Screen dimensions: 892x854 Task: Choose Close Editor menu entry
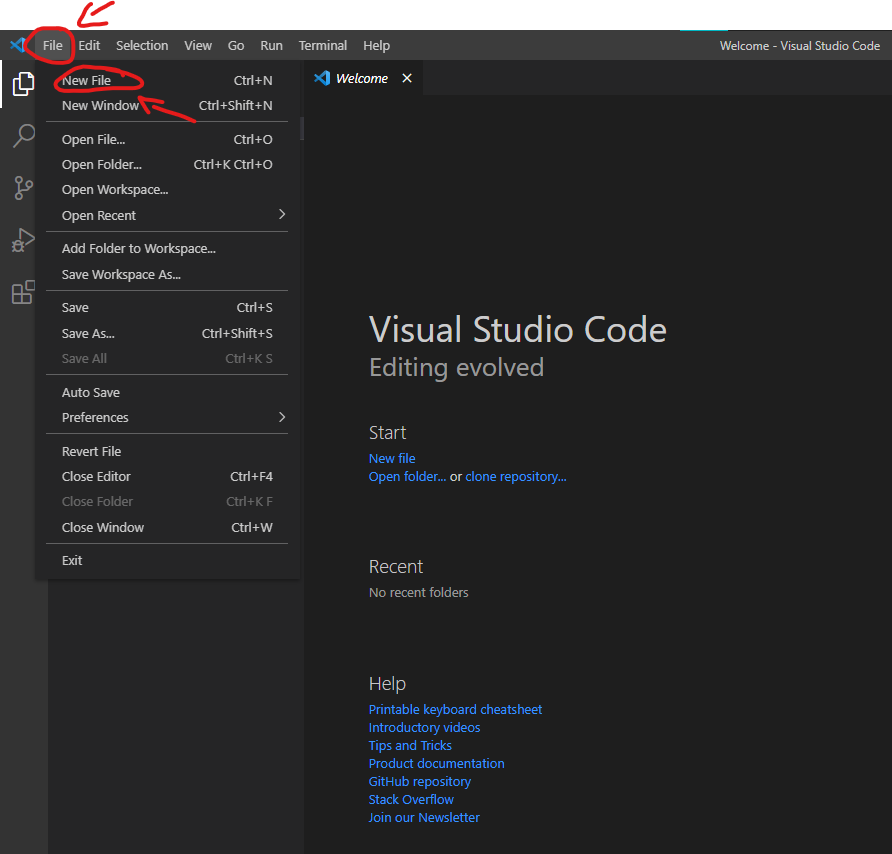click(167, 476)
